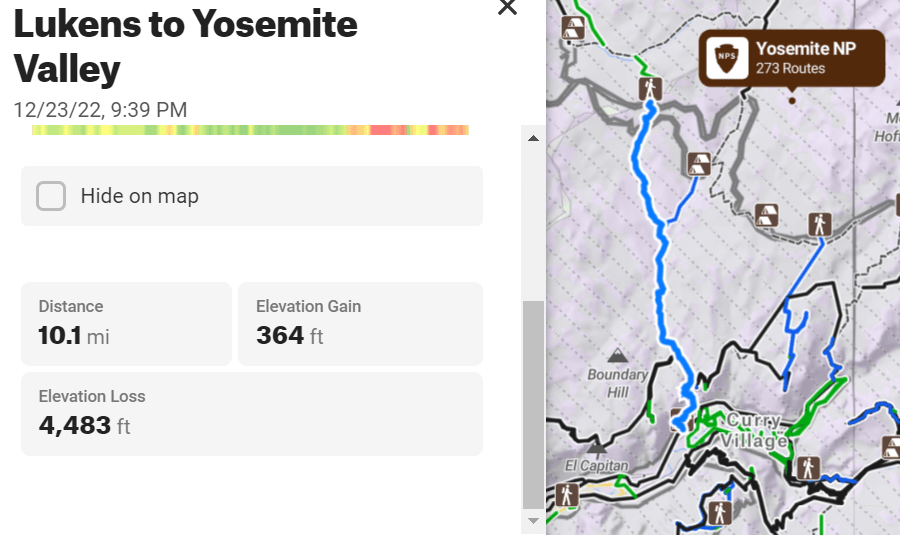Click the Elevation Loss 4,483 ft card
900x535 pixels.
point(251,413)
